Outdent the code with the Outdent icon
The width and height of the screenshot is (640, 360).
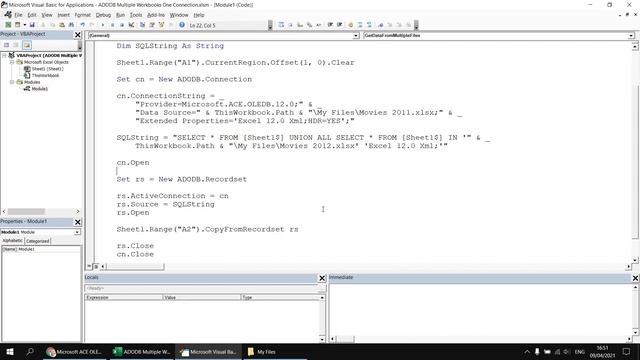[340, 25]
